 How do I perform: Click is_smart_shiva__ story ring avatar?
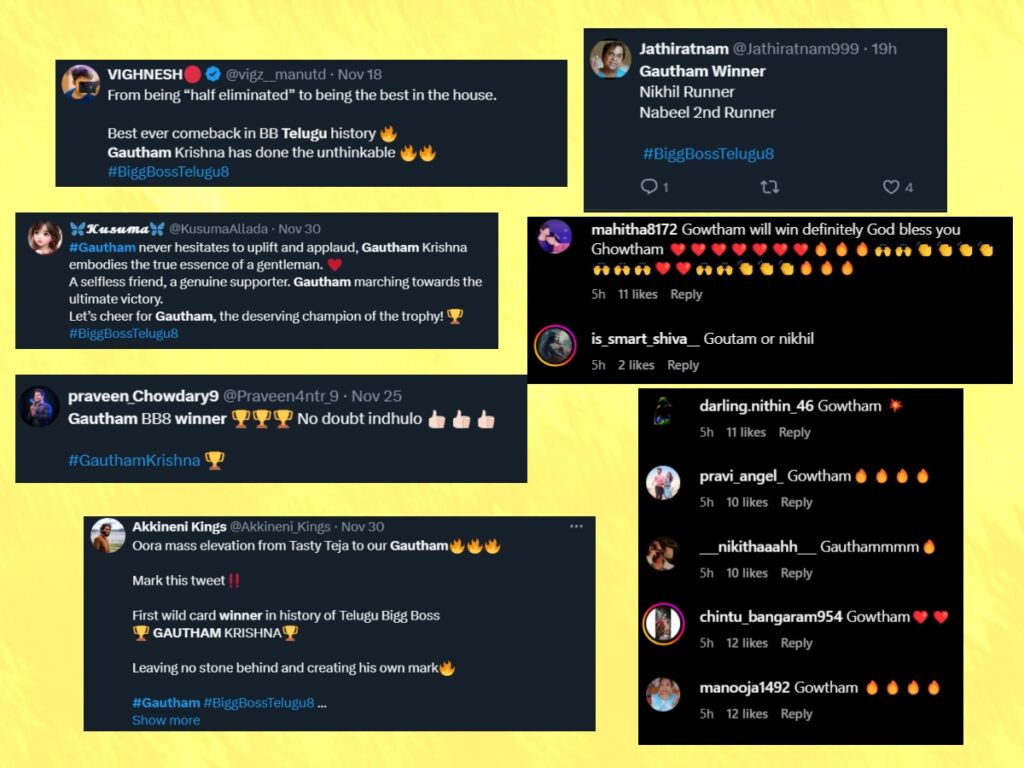point(555,345)
